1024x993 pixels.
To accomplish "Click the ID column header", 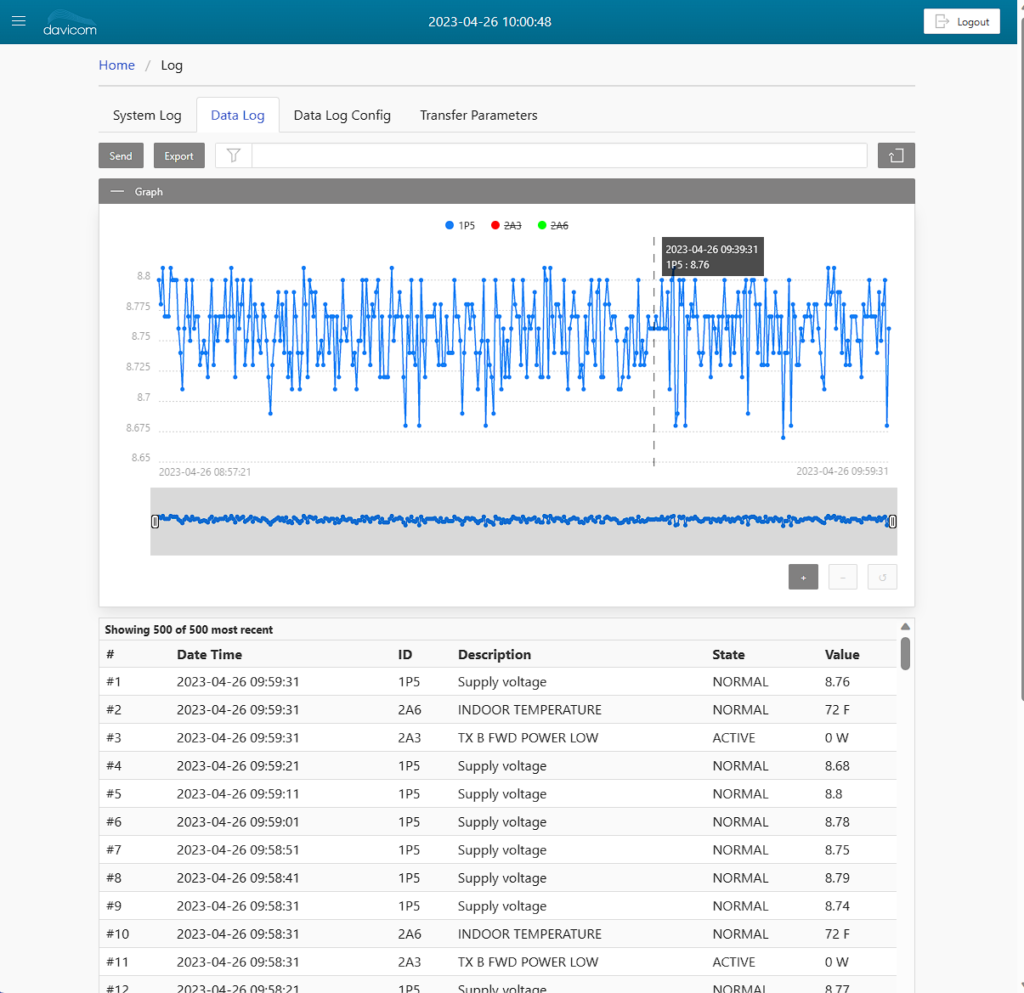I will (x=405, y=655).
